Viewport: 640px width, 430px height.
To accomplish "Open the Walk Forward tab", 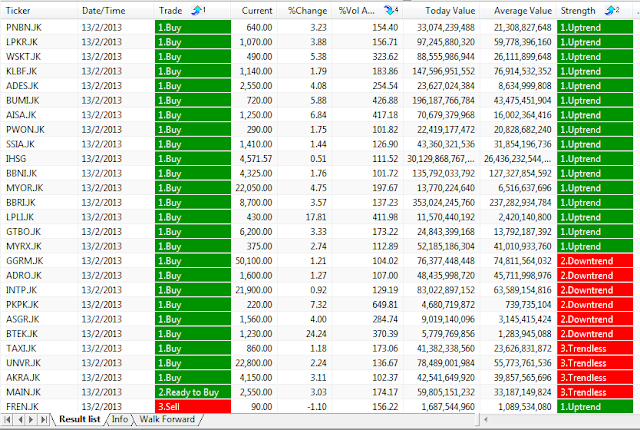I will (167, 419).
